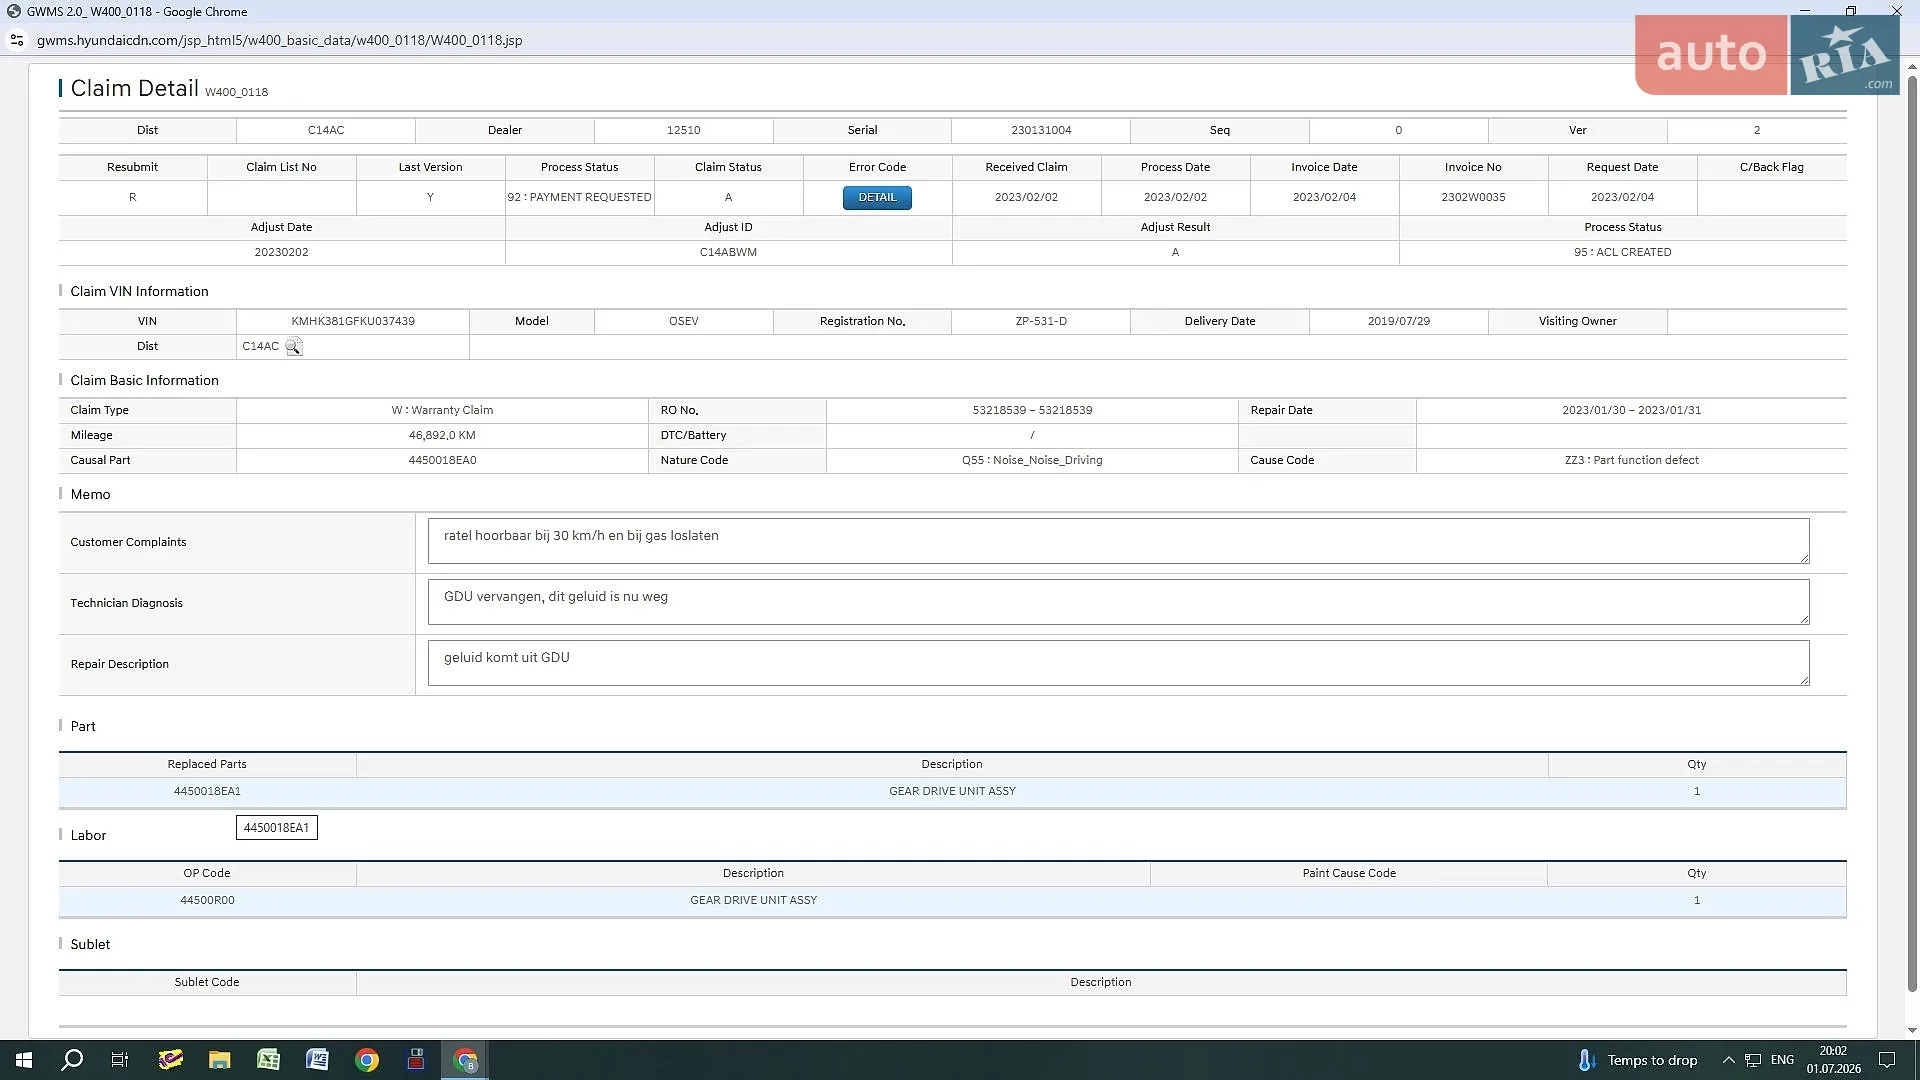The image size is (1920, 1080).
Task: Click the Delivery Date value 2019/07/29
Action: tap(1398, 321)
